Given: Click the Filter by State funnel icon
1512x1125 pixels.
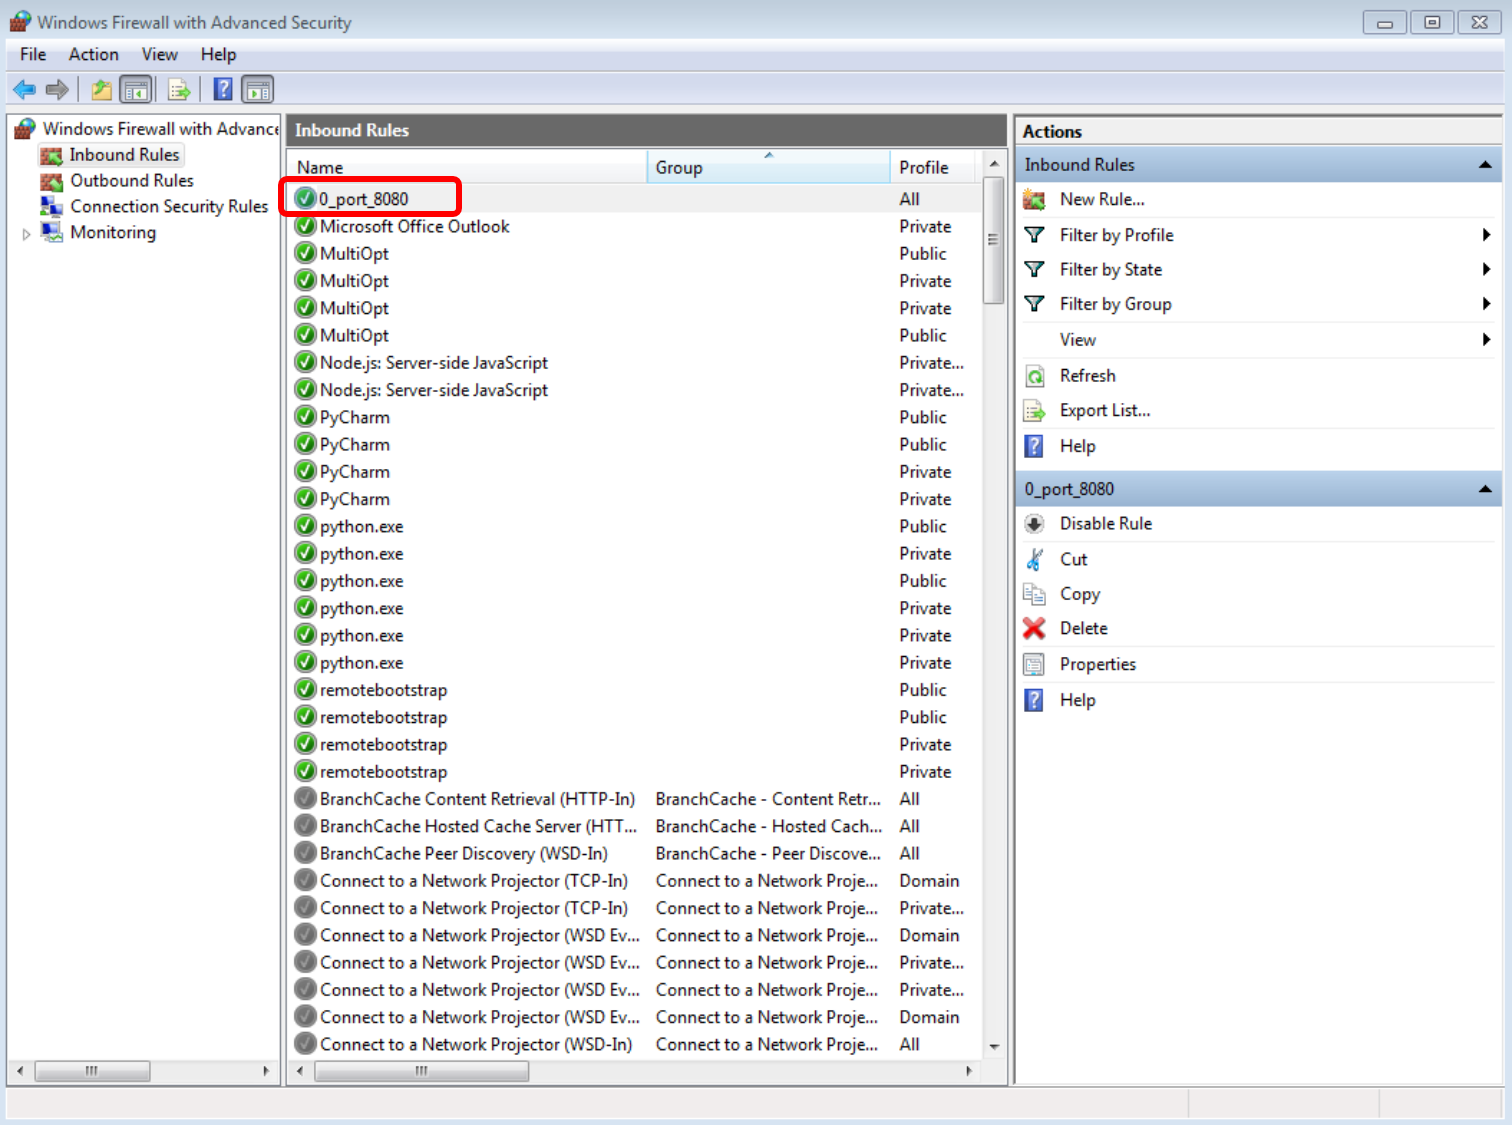Looking at the screenshot, I should tap(1035, 269).
